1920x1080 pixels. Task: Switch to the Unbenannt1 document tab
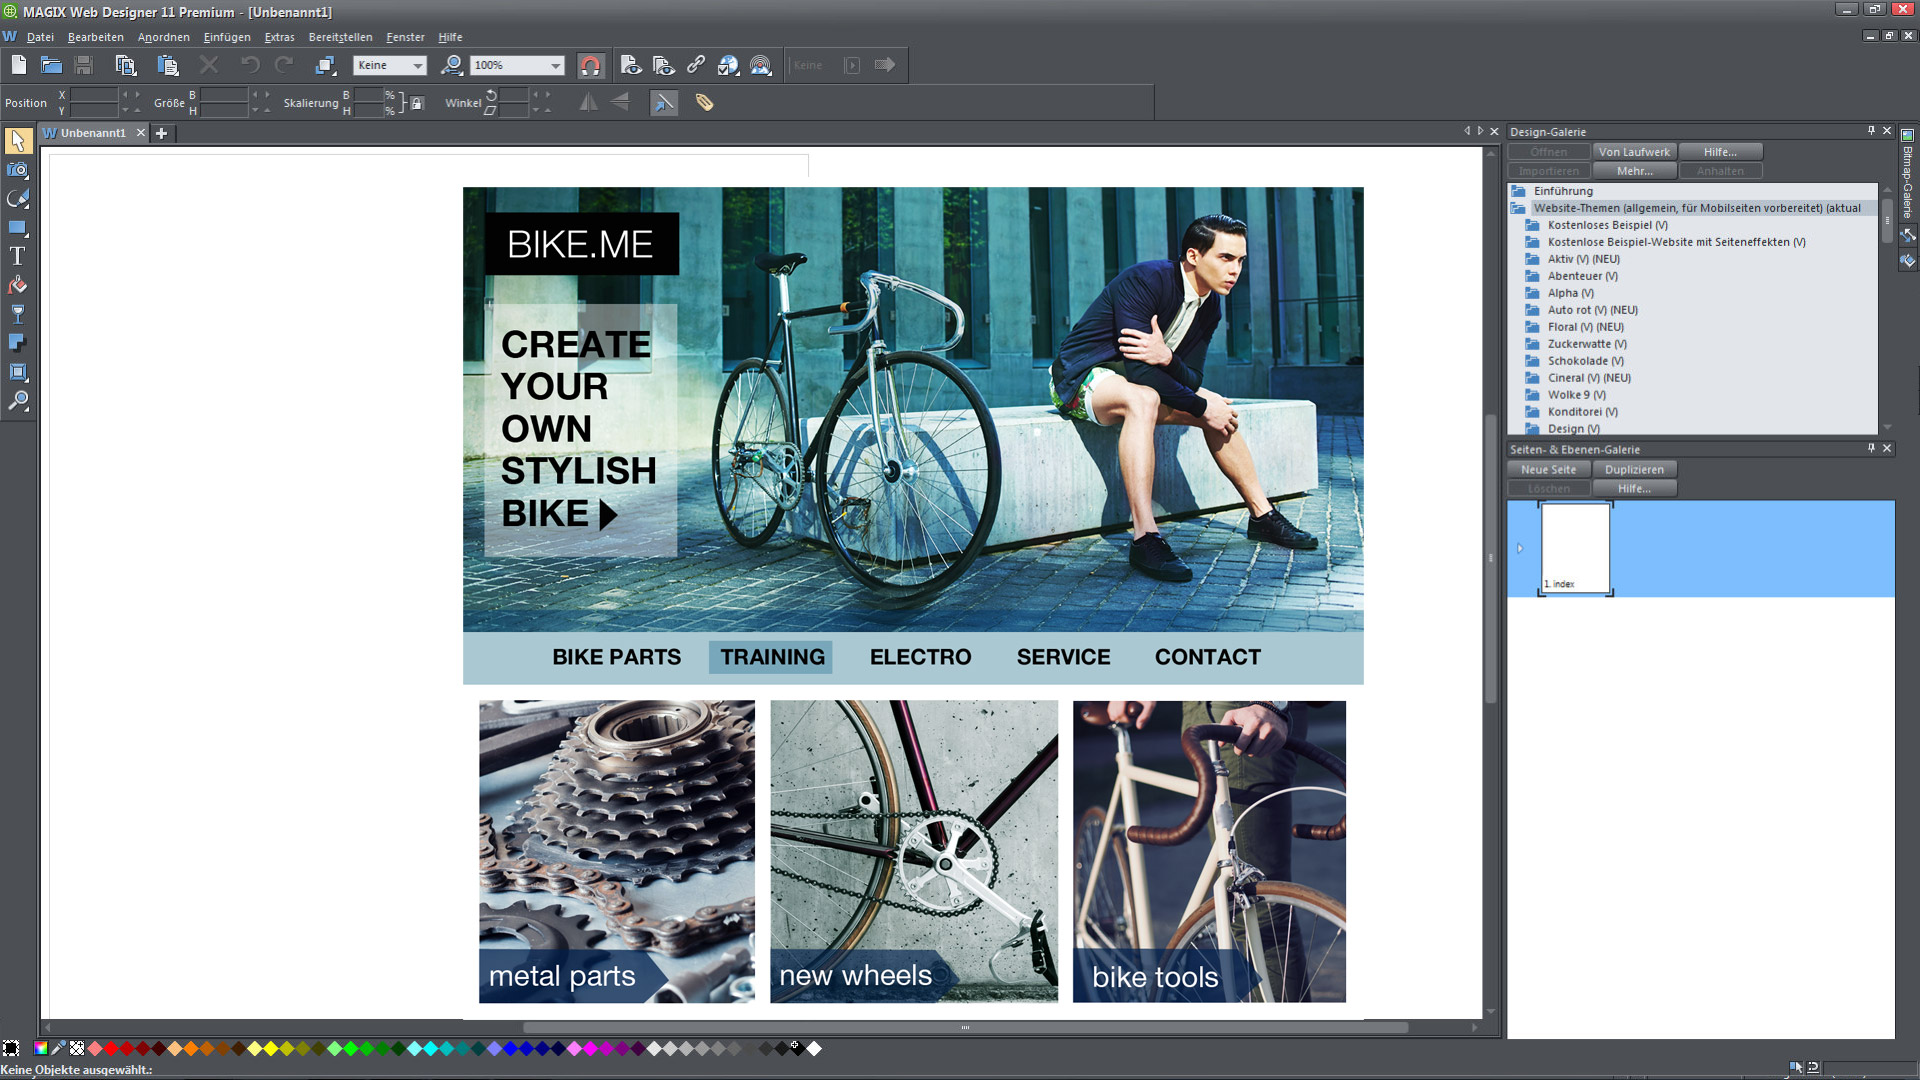(94, 133)
